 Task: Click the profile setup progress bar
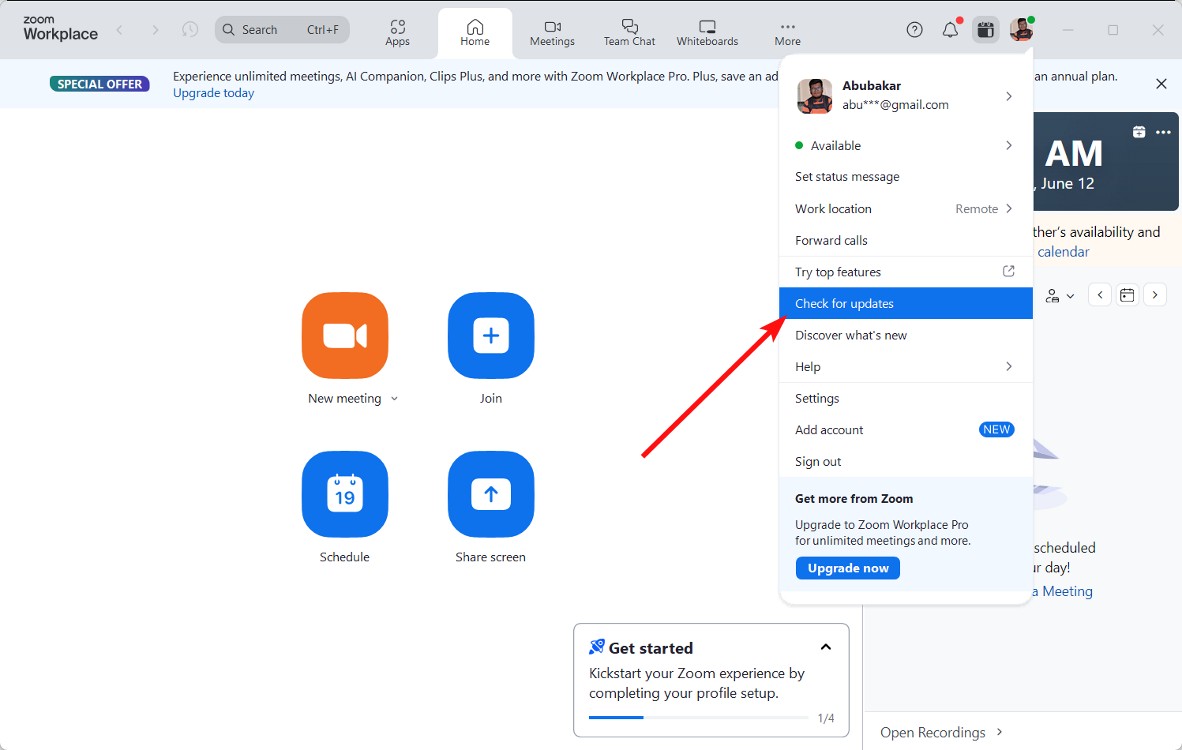coord(698,717)
